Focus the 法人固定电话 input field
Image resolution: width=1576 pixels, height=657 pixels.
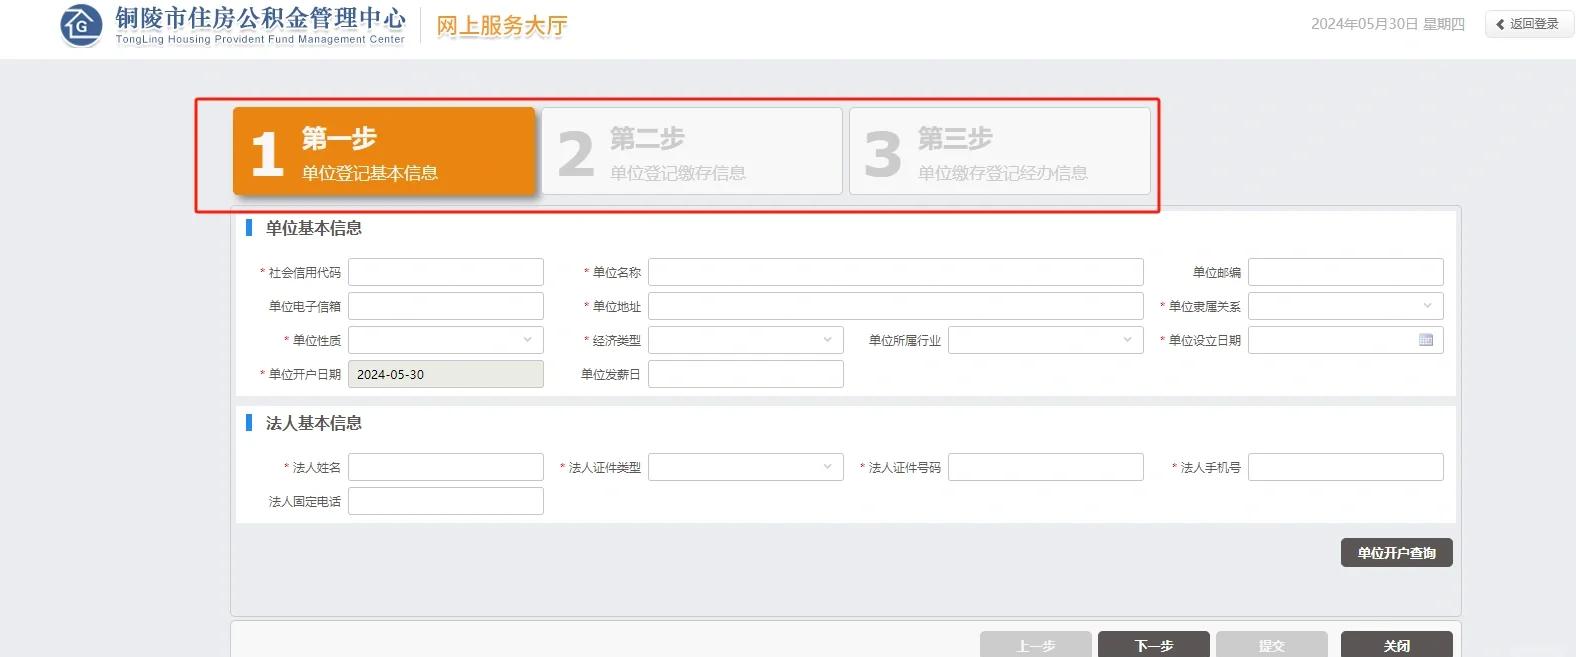coord(446,501)
